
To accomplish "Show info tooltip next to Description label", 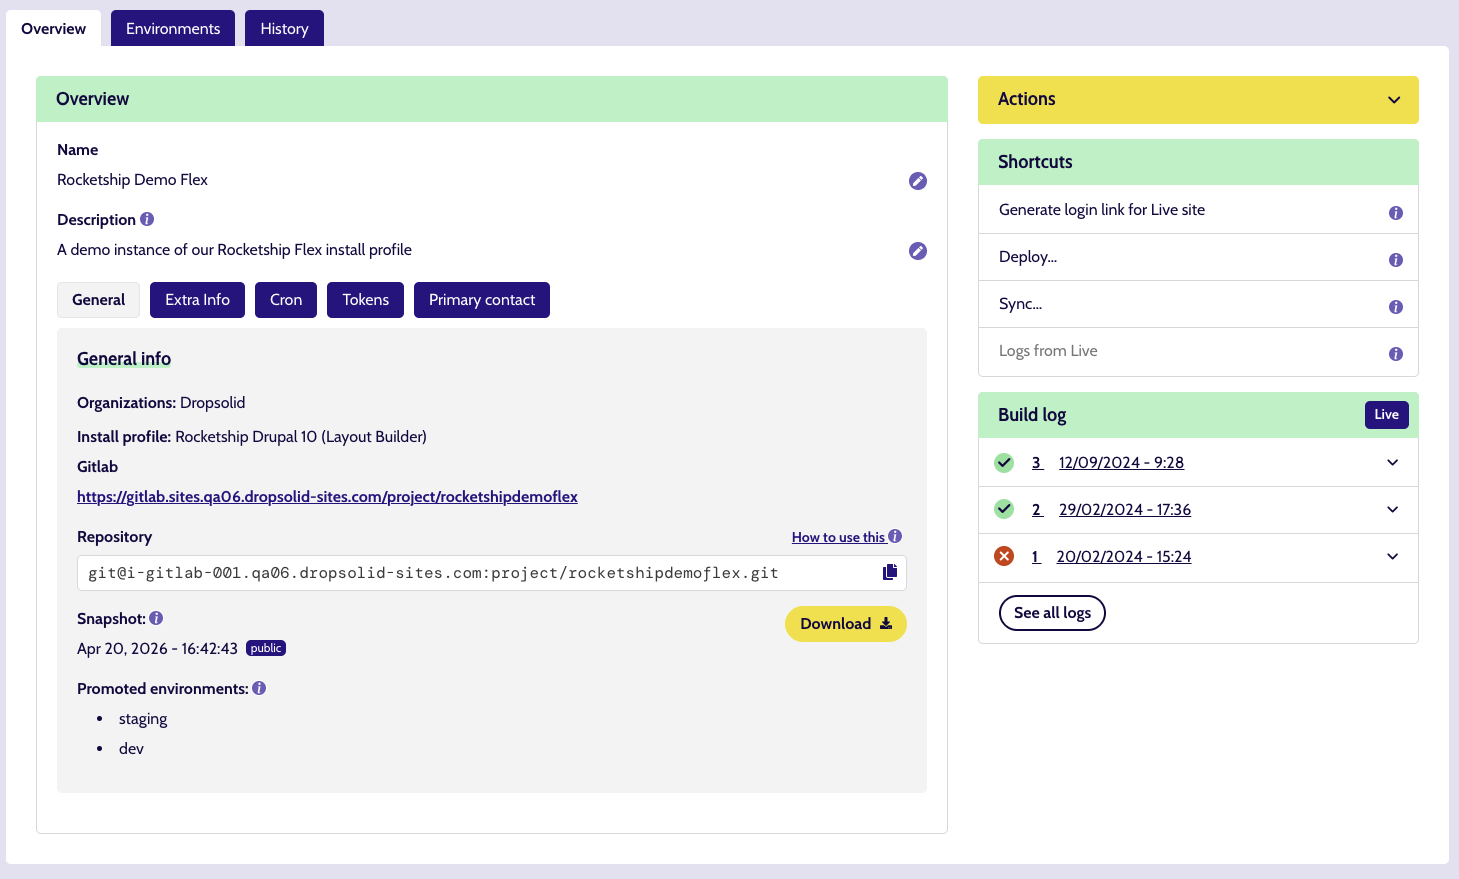I will tap(147, 219).
